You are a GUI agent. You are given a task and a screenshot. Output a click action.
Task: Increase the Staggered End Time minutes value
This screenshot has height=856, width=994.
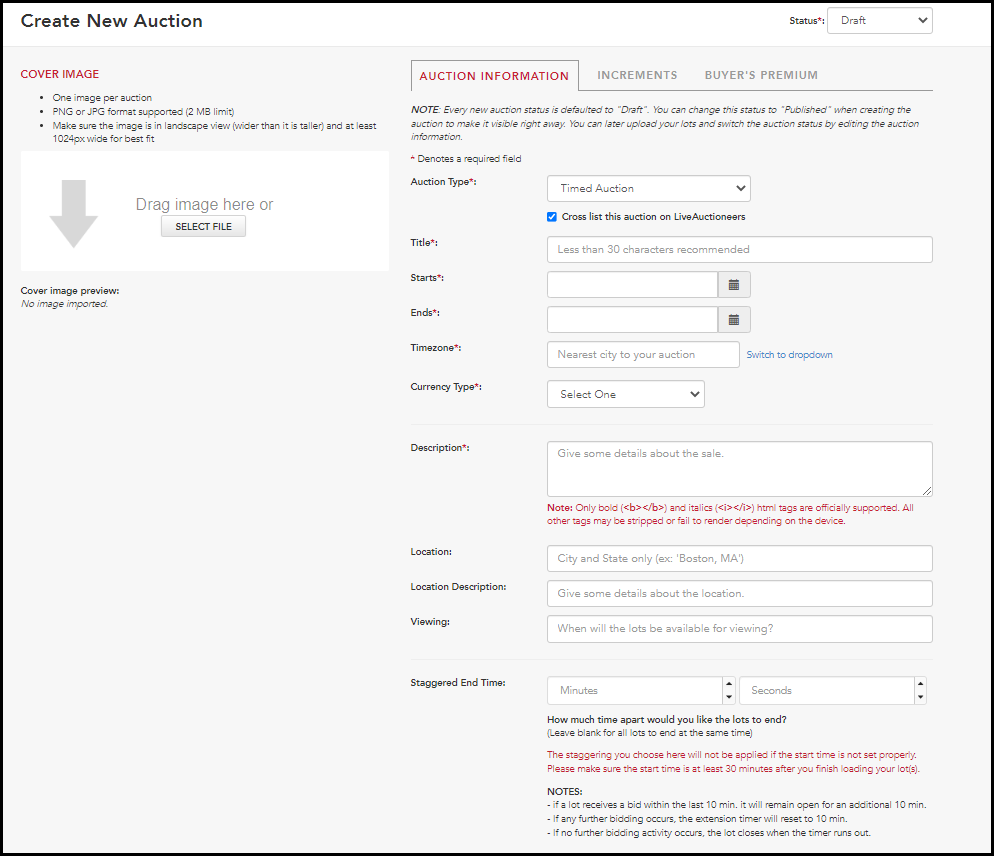click(x=729, y=684)
